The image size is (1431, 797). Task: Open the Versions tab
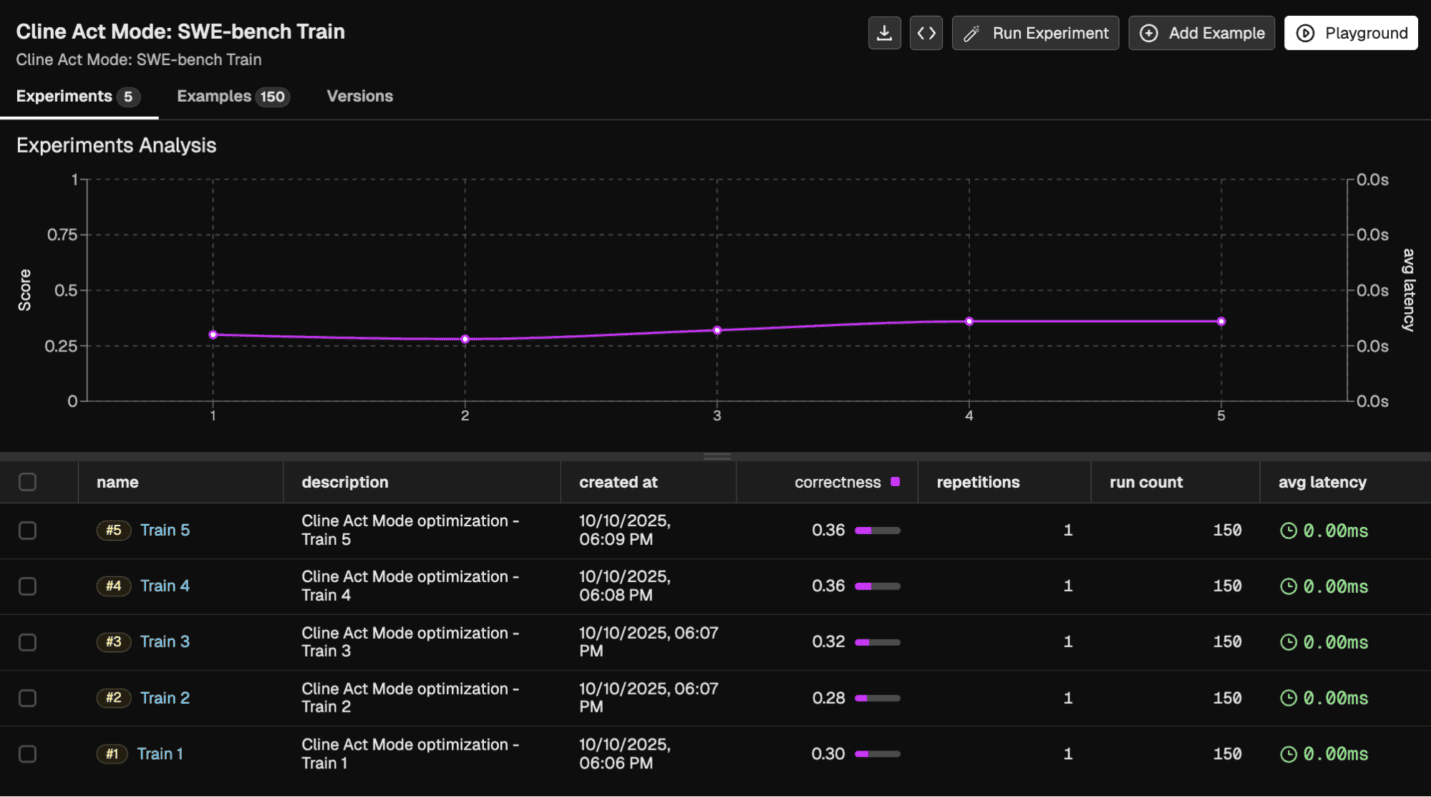(x=359, y=96)
